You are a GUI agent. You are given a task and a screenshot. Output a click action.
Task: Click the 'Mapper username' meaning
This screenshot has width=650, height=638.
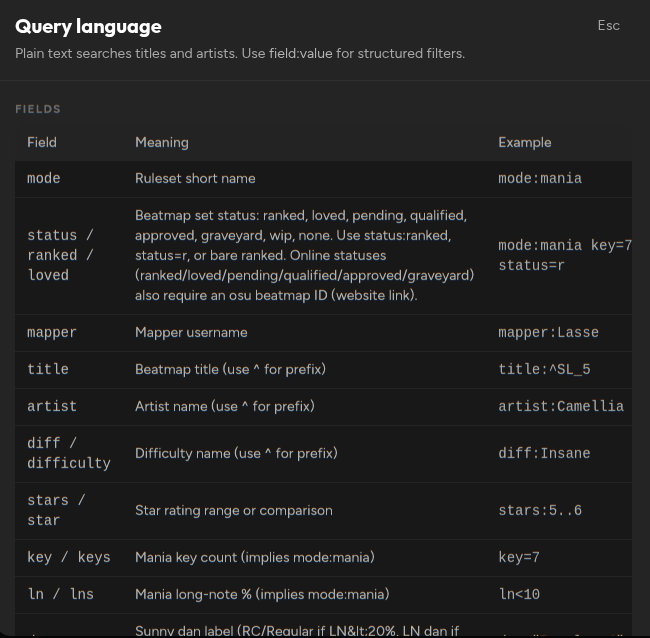coord(191,332)
